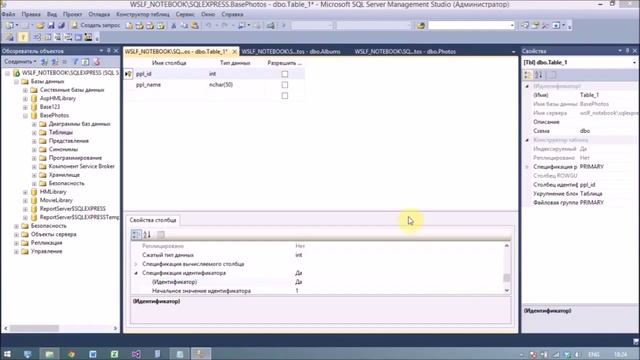Viewport: 640px width, 360px height.
Task: Open the File Explorer taskbar icon
Action: (49, 354)
